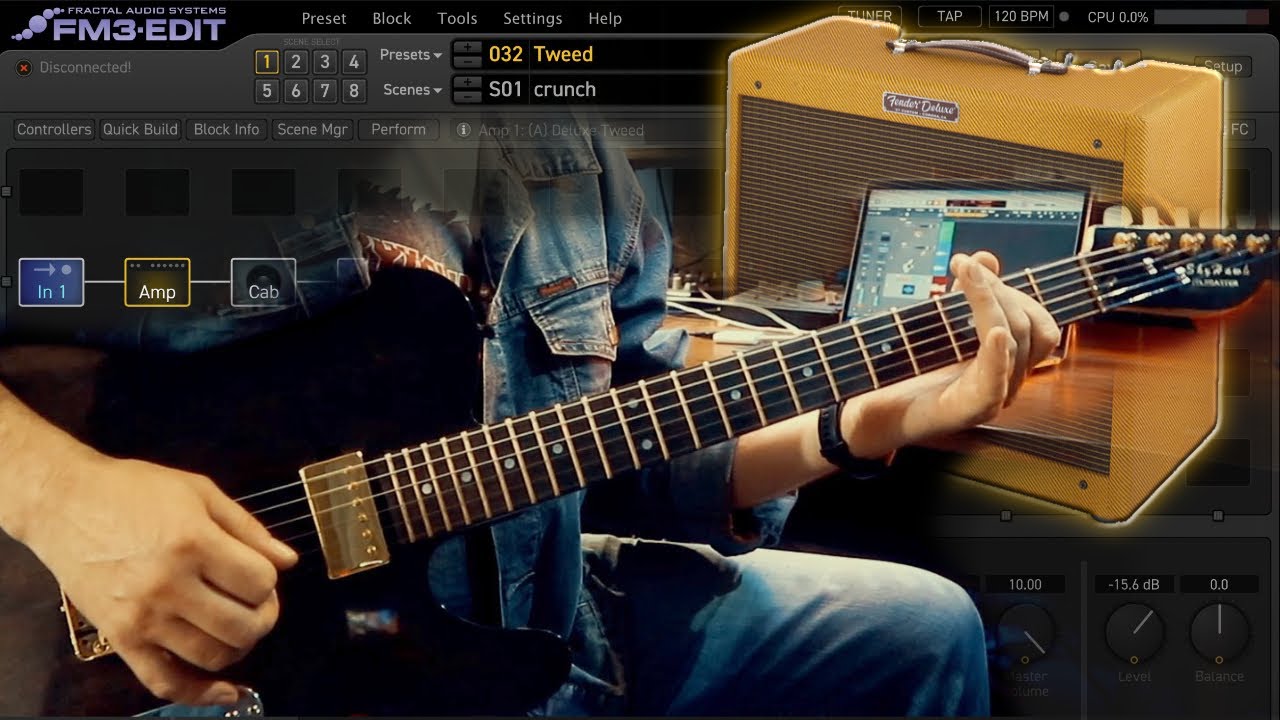
Task: Select scene 8 button
Action: (x=353, y=91)
